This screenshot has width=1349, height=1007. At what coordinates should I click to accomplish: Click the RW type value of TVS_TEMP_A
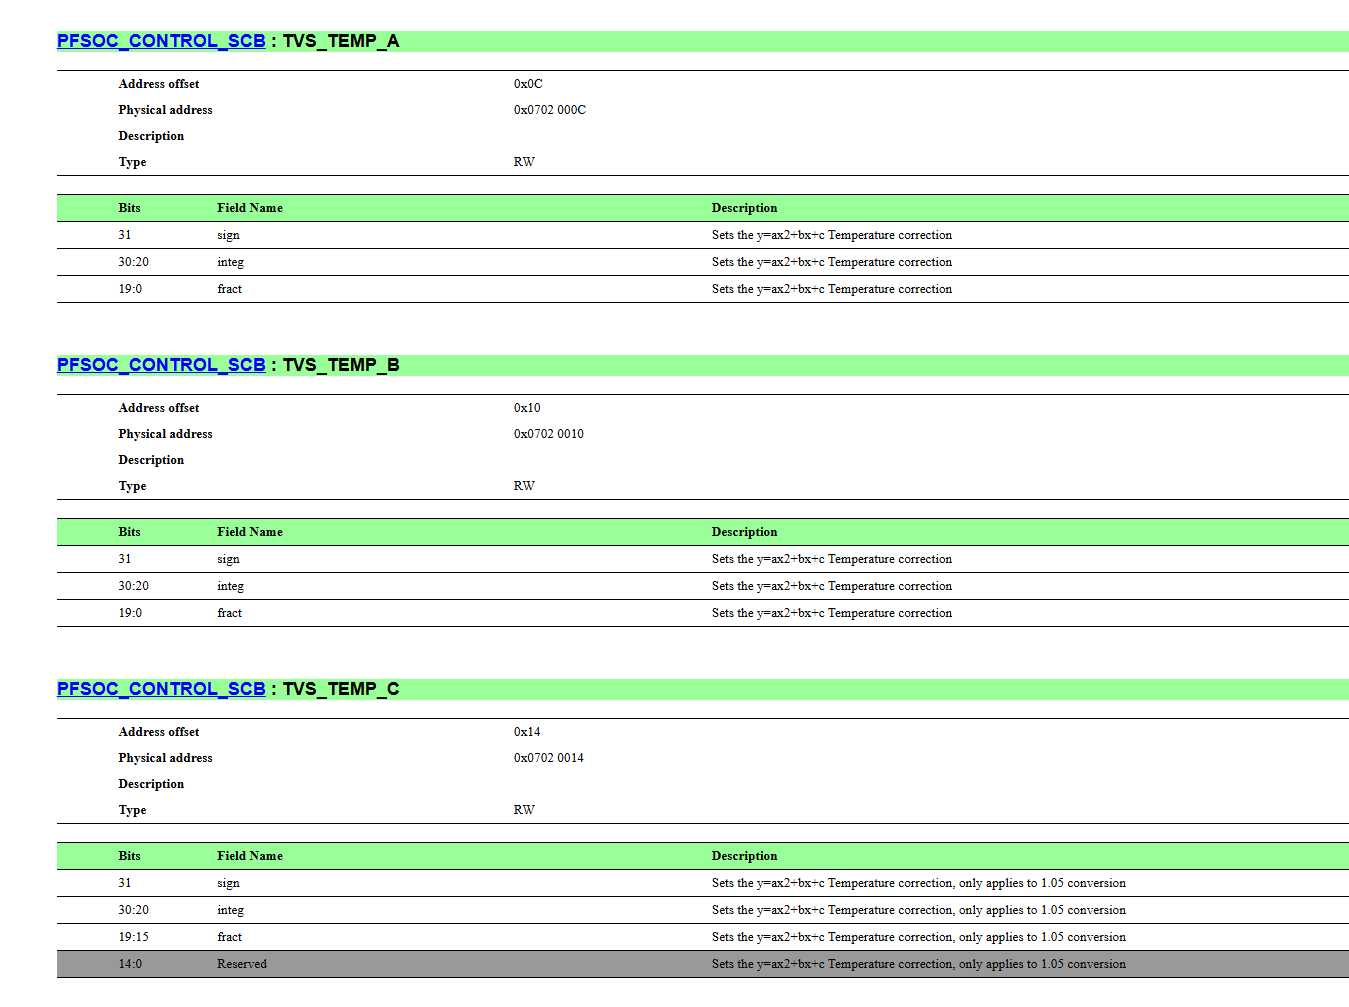pos(524,162)
